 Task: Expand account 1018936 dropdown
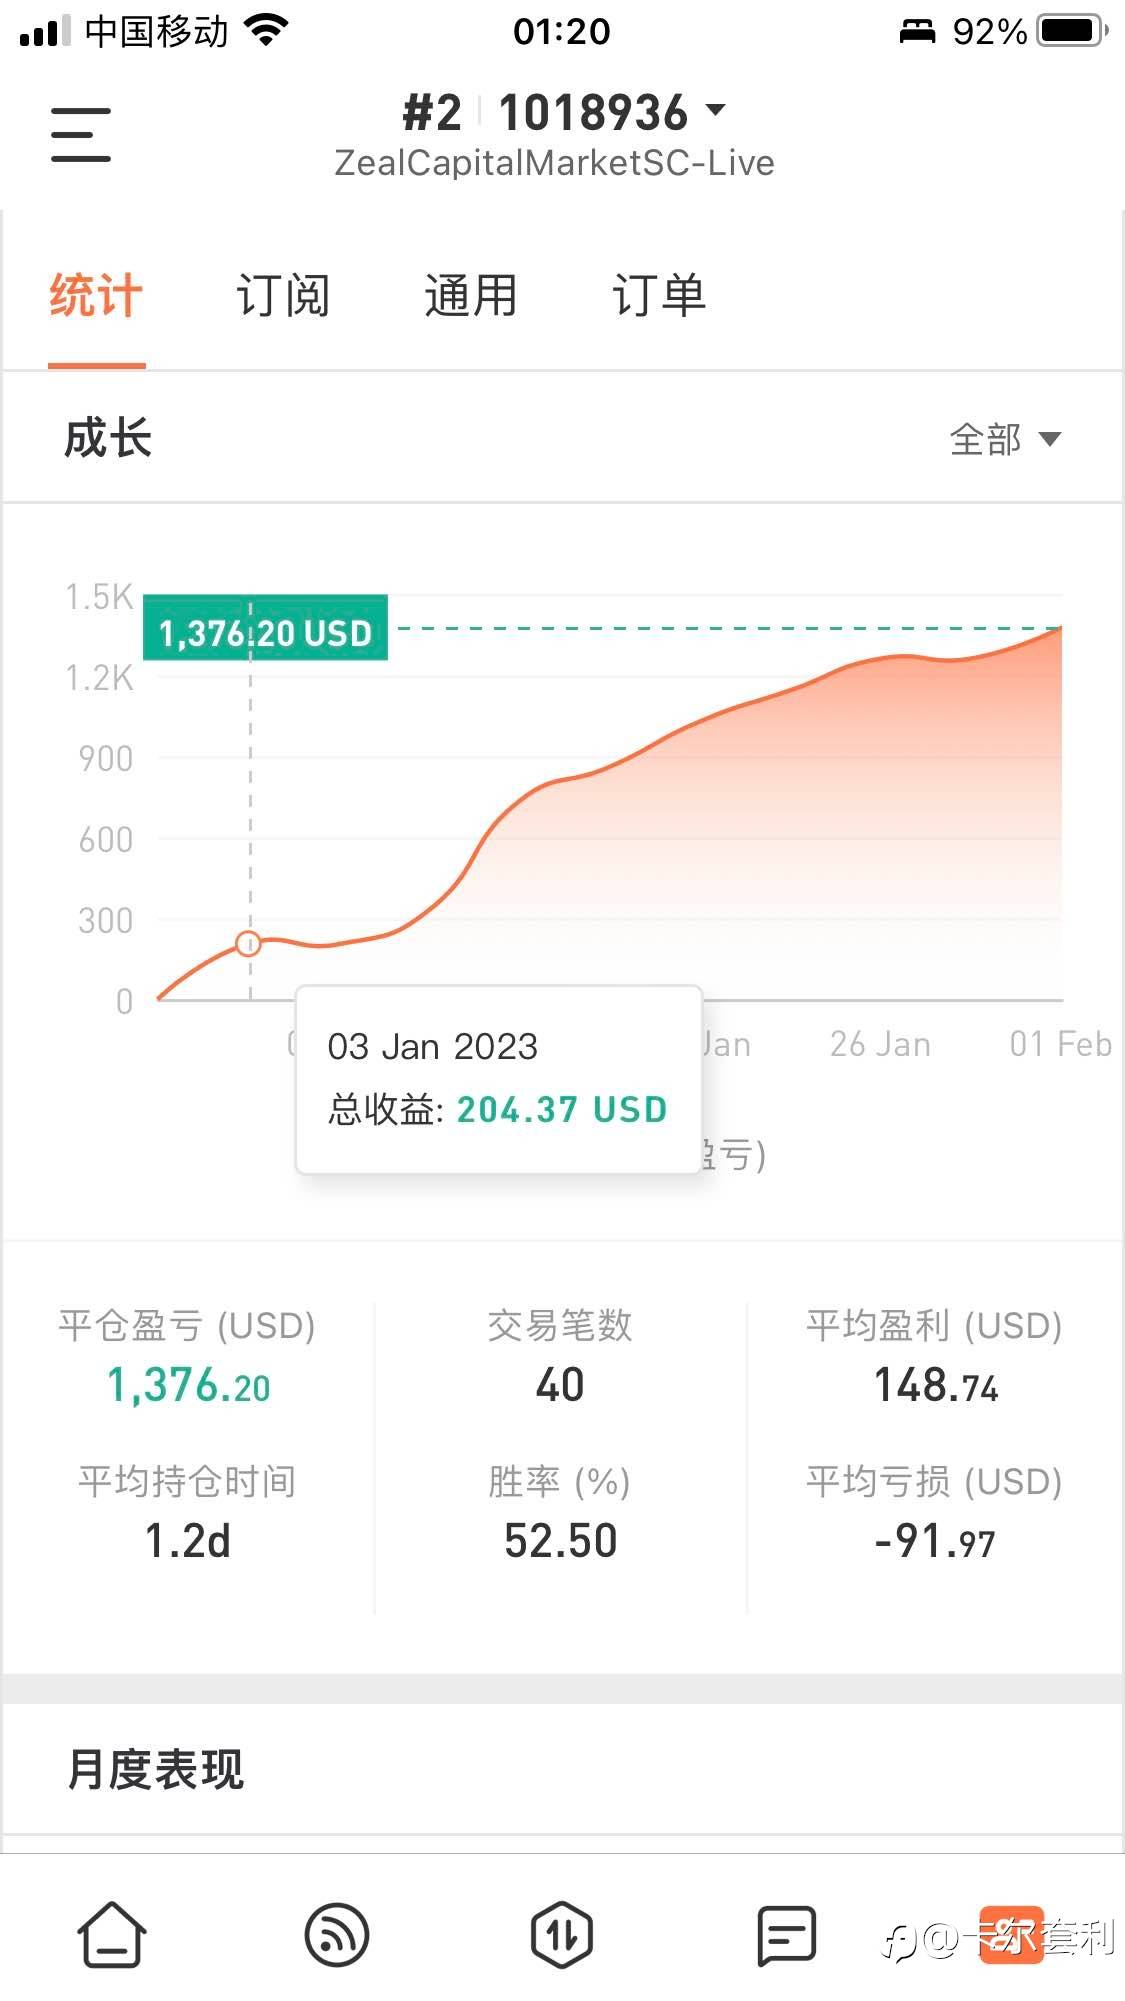click(714, 110)
